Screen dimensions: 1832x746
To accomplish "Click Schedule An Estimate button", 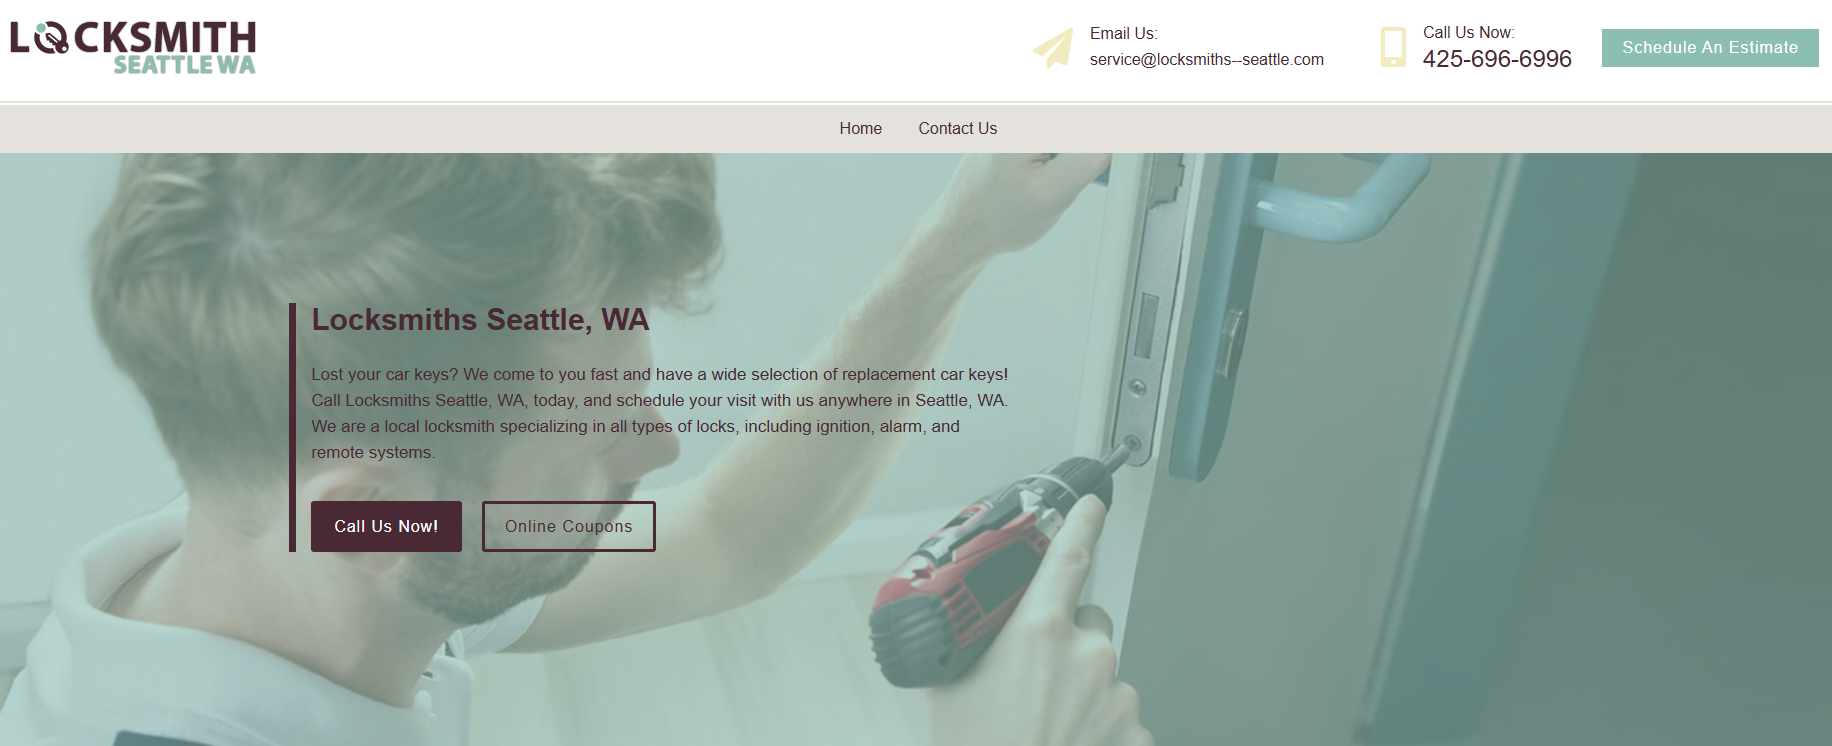I will click(x=1710, y=48).
